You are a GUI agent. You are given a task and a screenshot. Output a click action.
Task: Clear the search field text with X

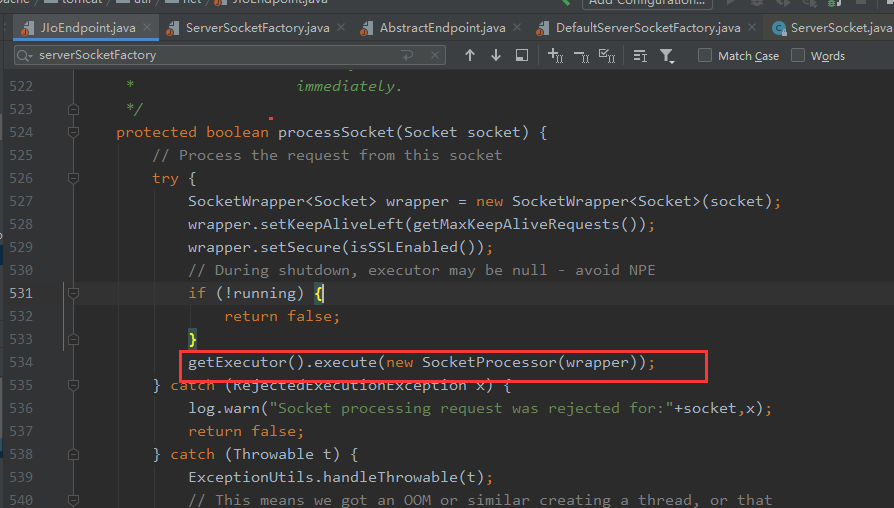pos(434,55)
